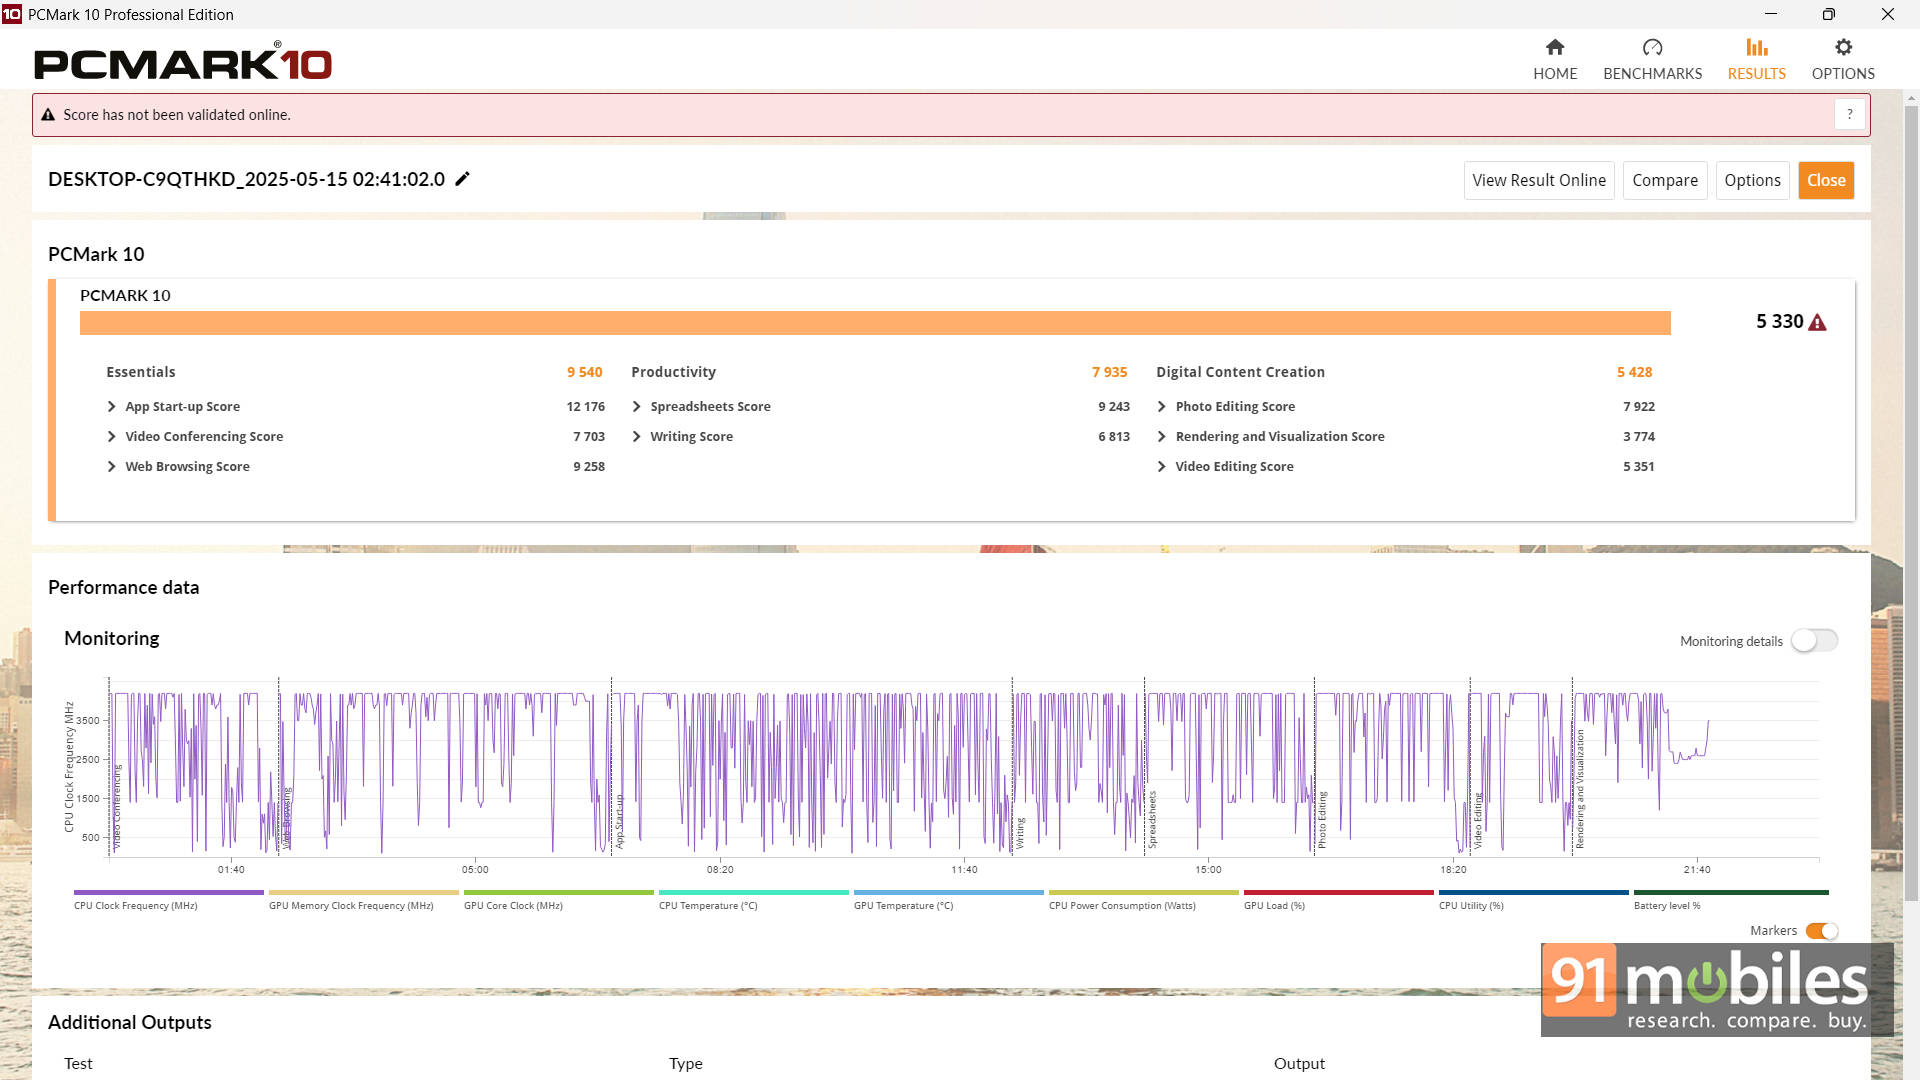
Task: Click the Output column header
Action: point(1299,1063)
